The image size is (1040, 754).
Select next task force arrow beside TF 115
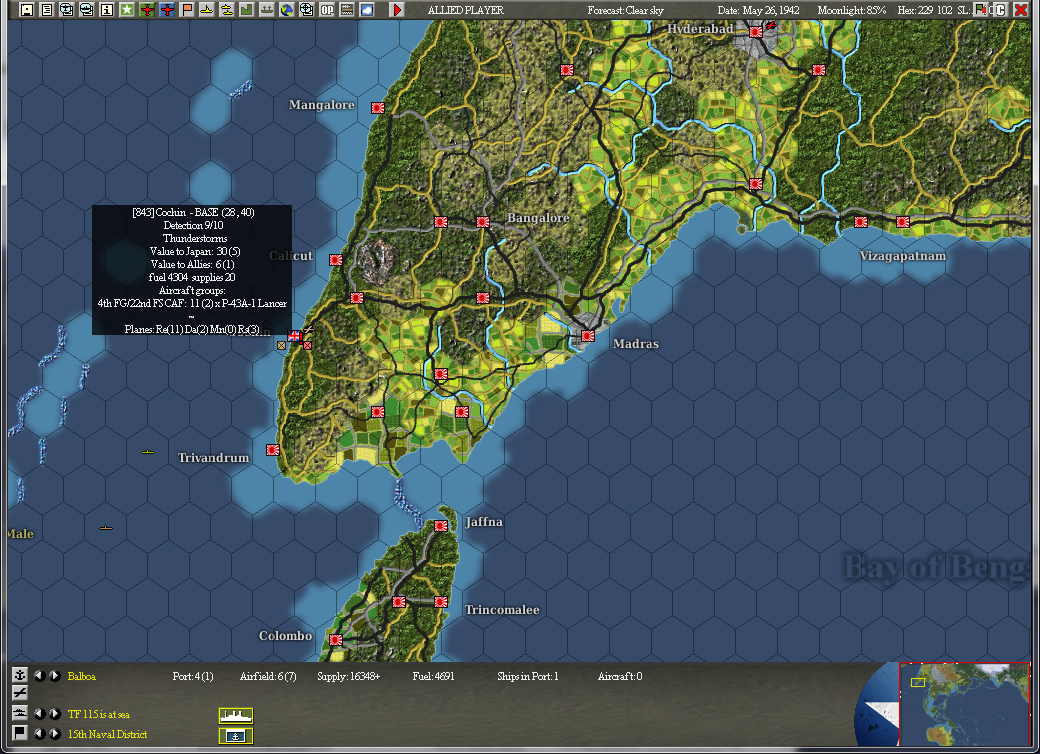[x=54, y=714]
